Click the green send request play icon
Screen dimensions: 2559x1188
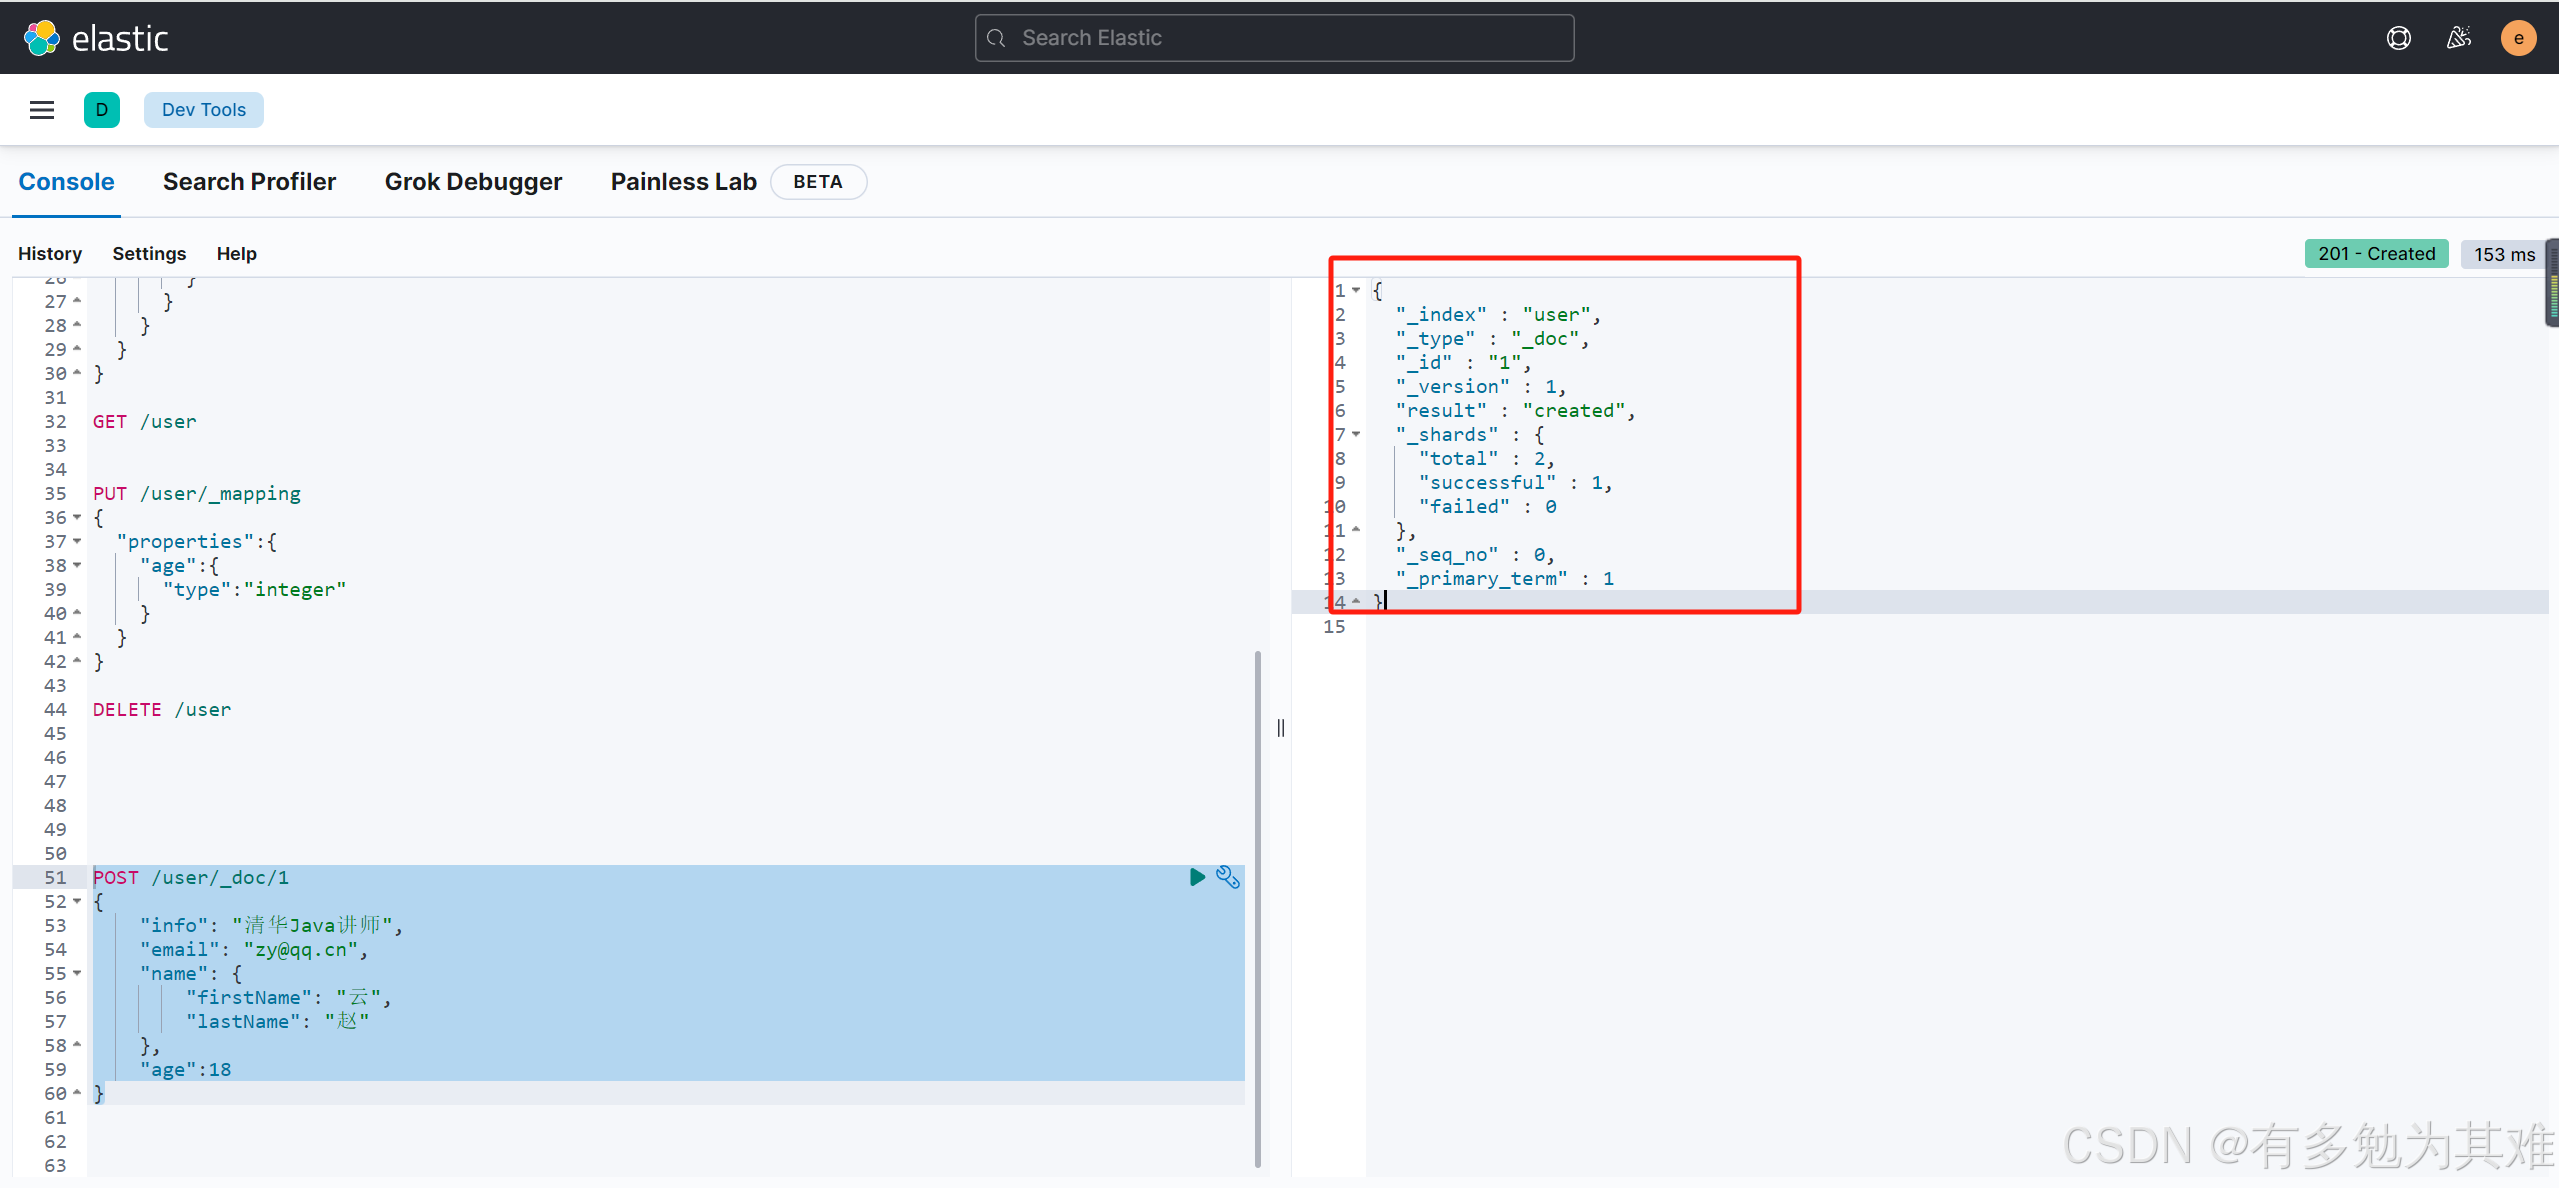click(x=1196, y=877)
